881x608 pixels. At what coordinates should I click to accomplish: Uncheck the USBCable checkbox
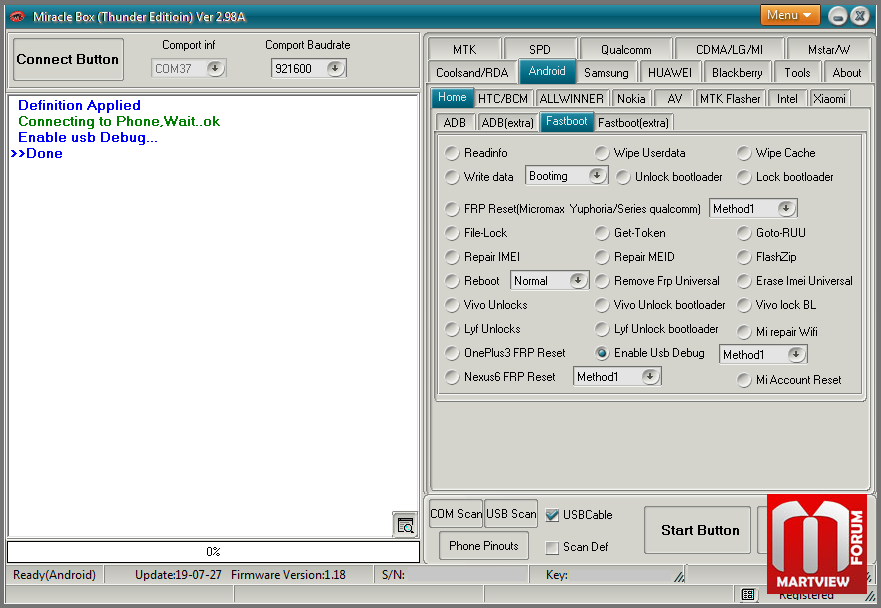pyautogui.click(x=552, y=515)
